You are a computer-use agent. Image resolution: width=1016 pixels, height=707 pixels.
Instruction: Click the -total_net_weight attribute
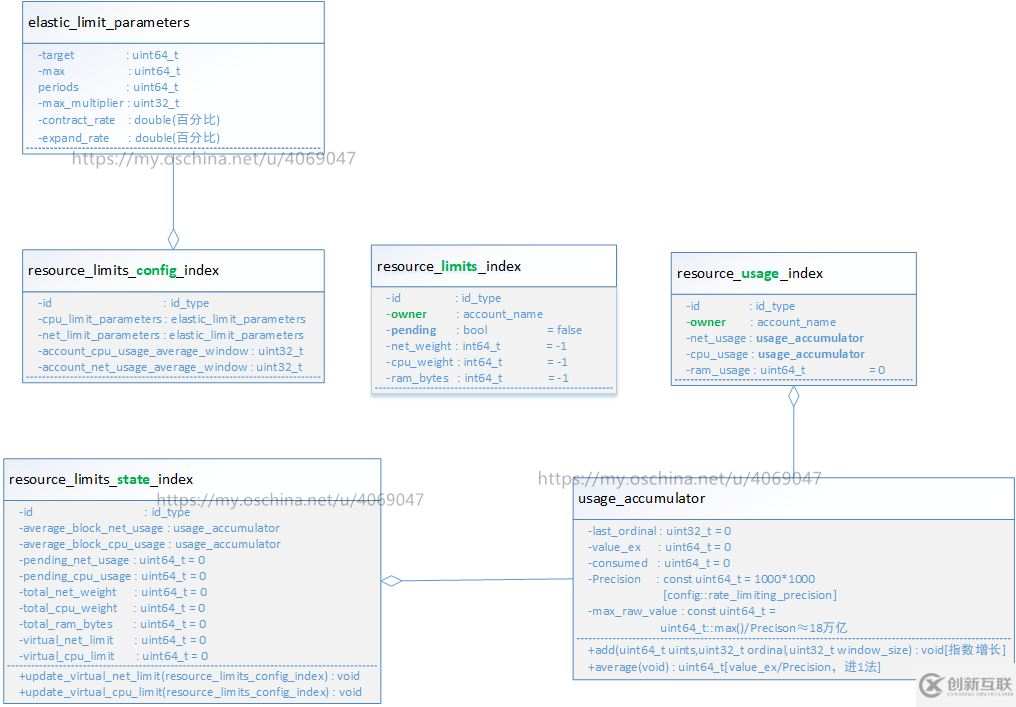[x=113, y=592]
